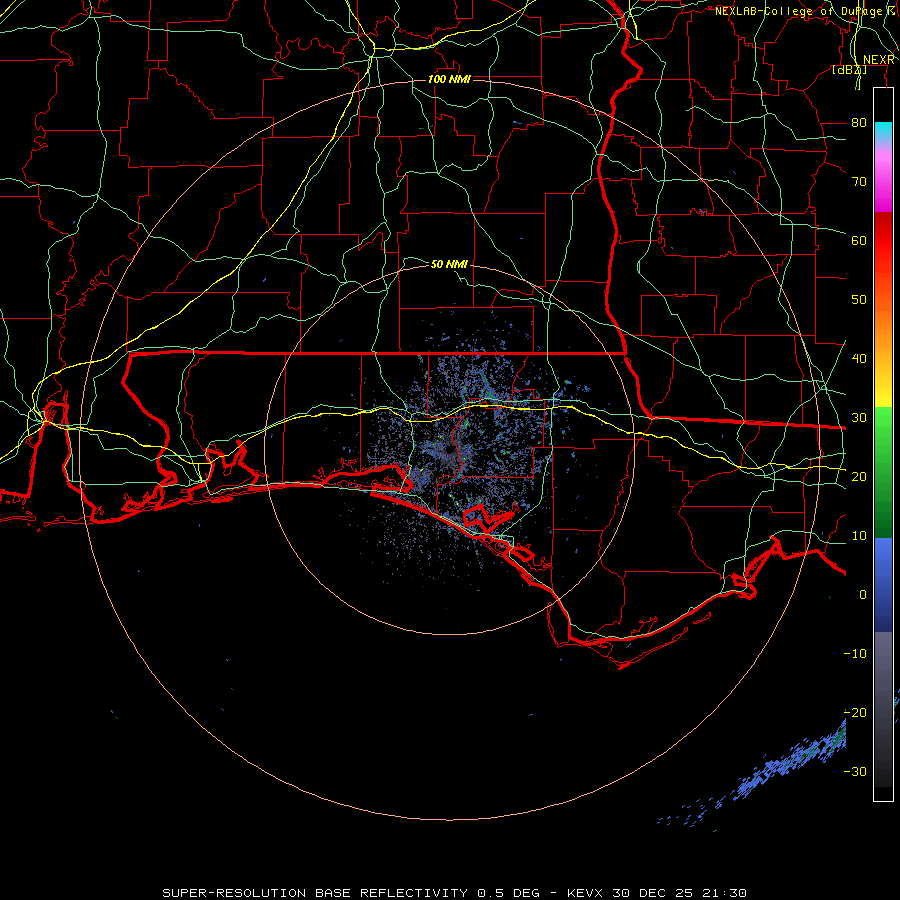Click the "[dBZ]" units label
900x900 pixels.
849,70
